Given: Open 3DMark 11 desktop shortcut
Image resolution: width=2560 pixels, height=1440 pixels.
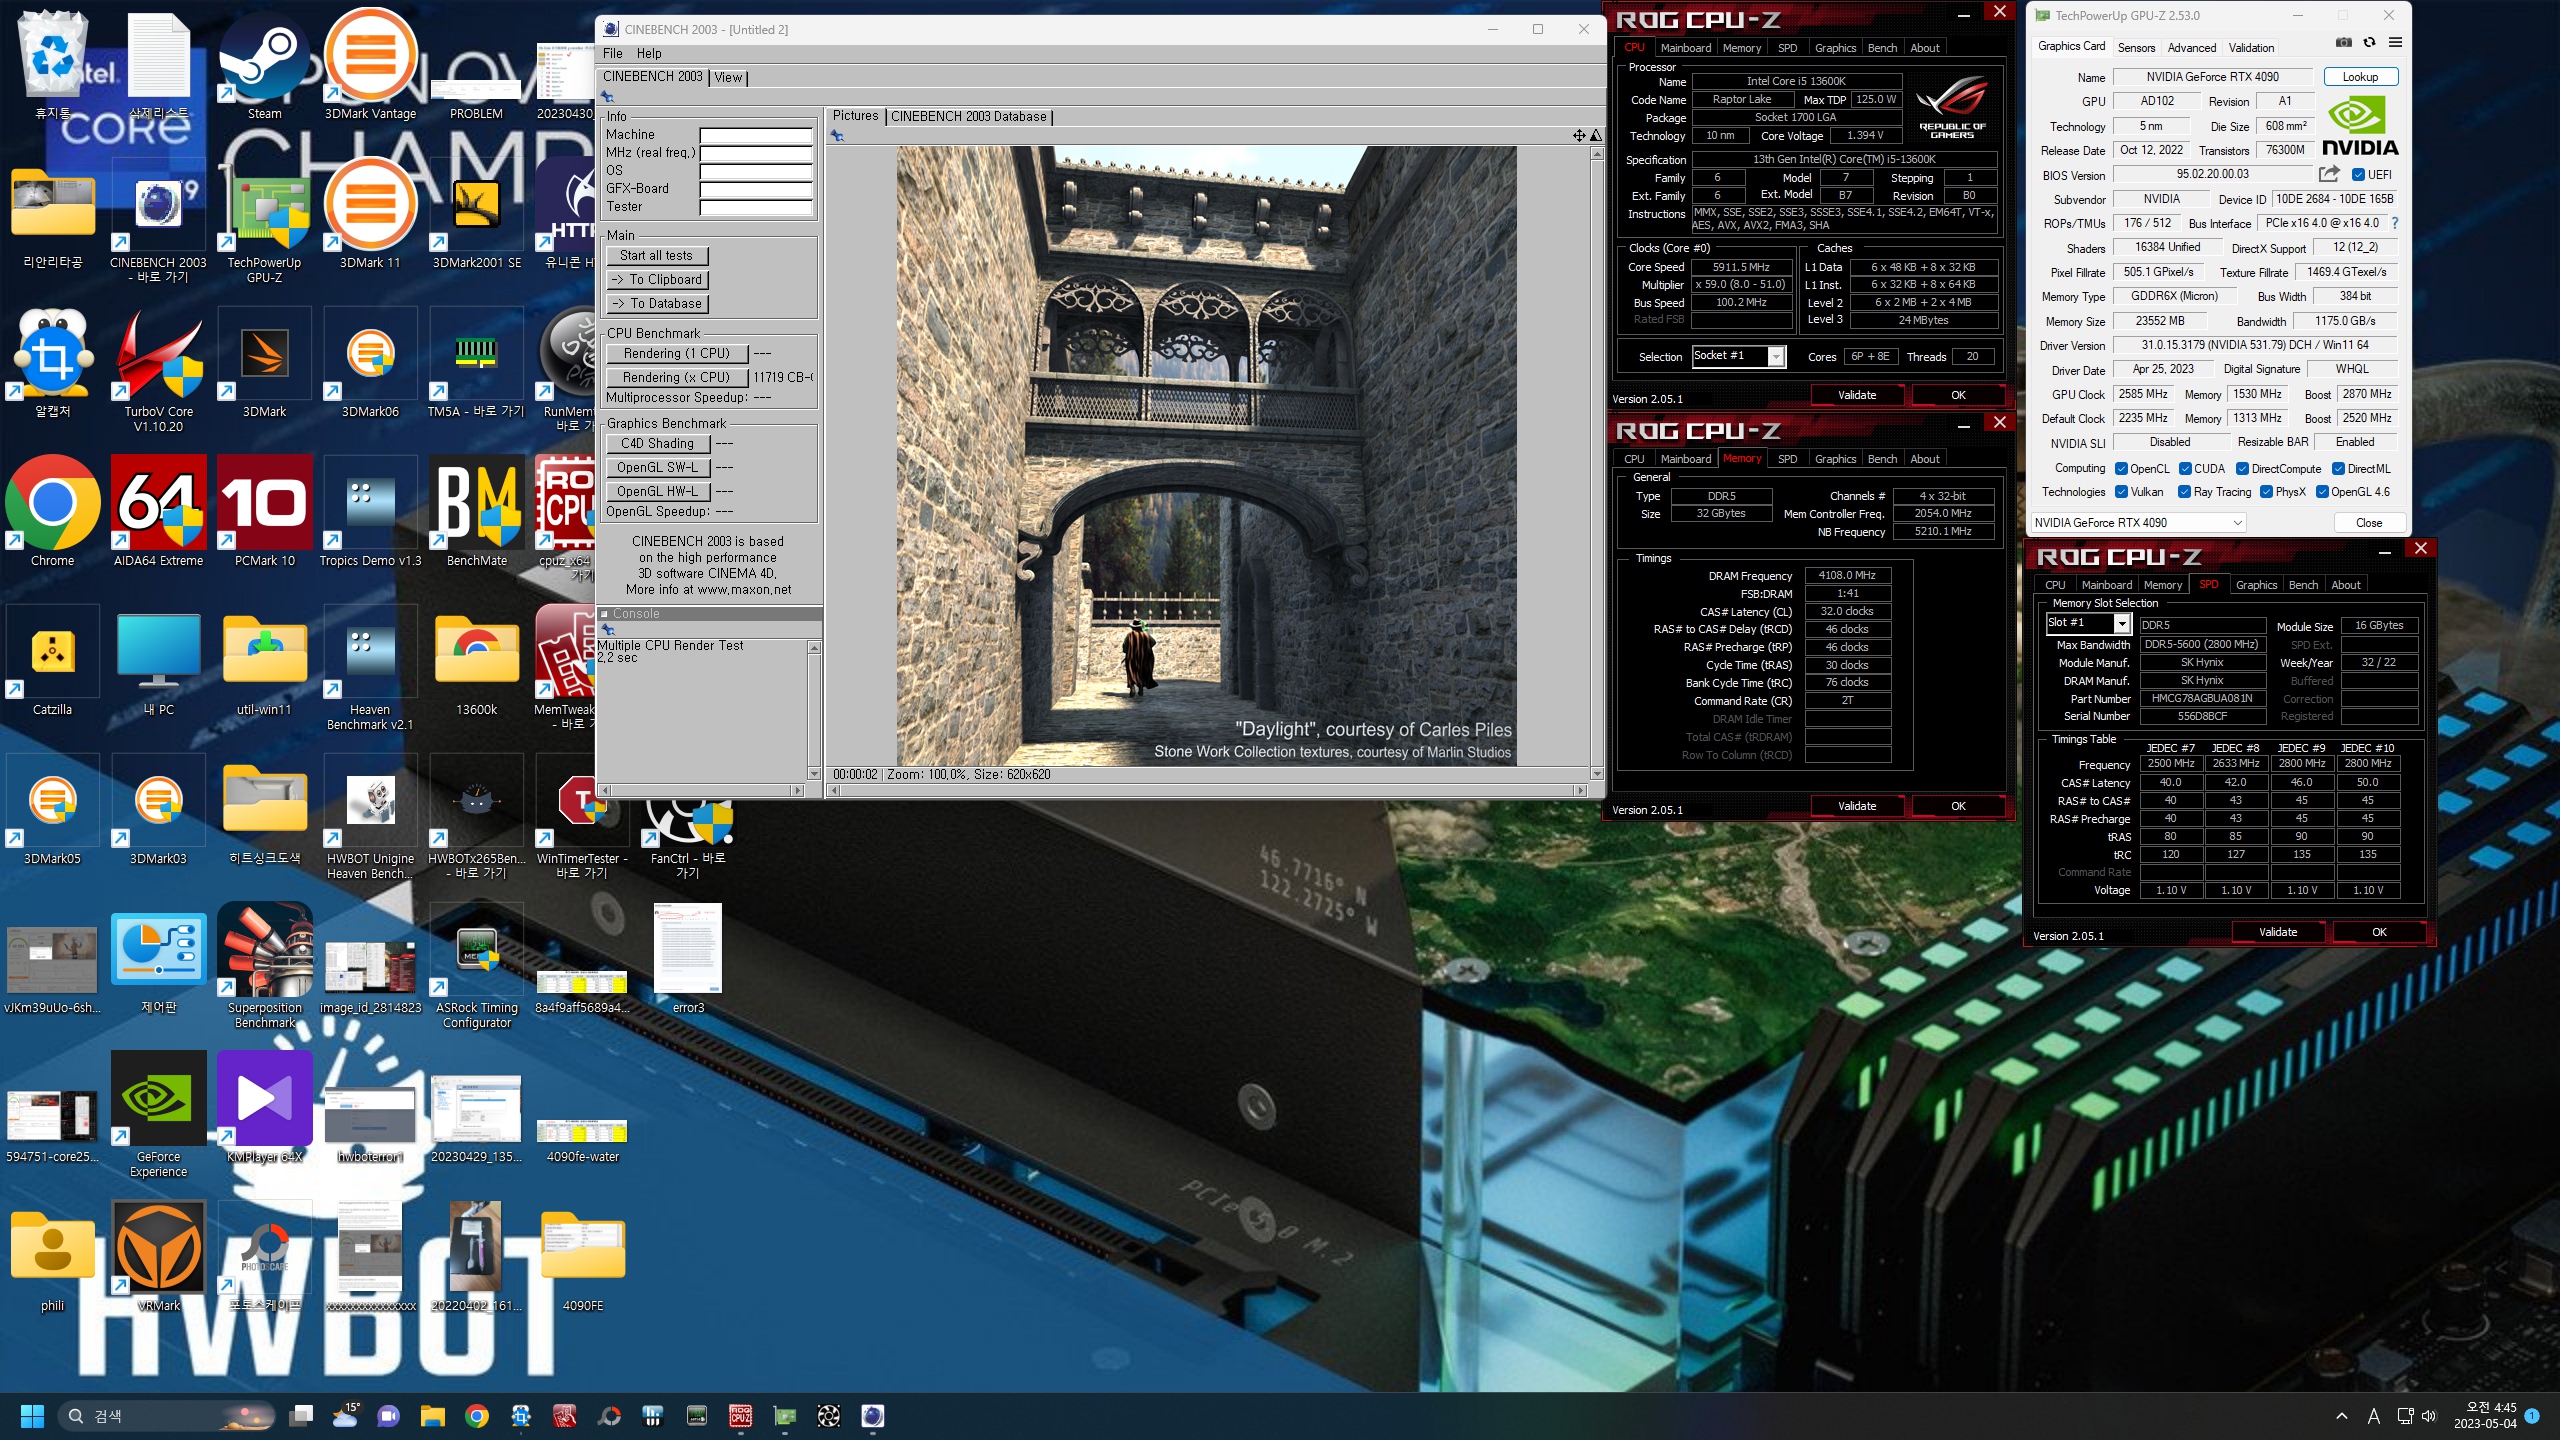Looking at the screenshot, I should (x=370, y=212).
